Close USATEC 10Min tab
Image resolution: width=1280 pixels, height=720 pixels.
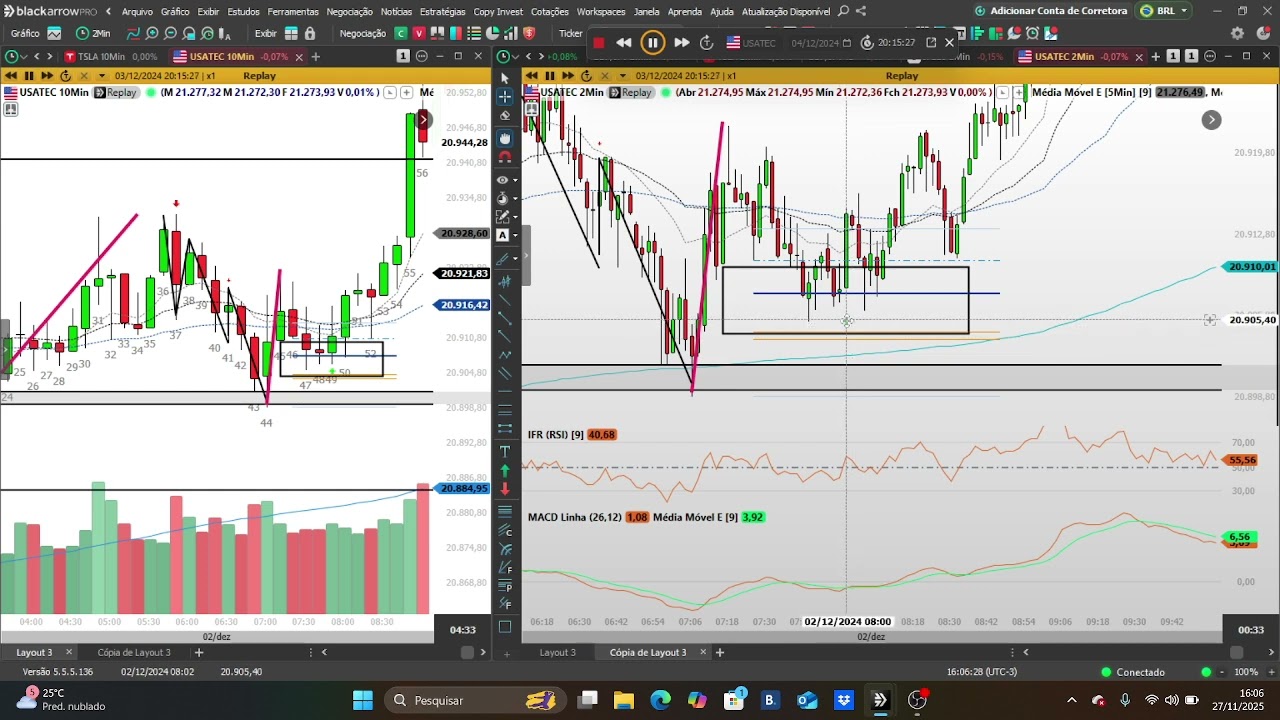tap(298, 56)
